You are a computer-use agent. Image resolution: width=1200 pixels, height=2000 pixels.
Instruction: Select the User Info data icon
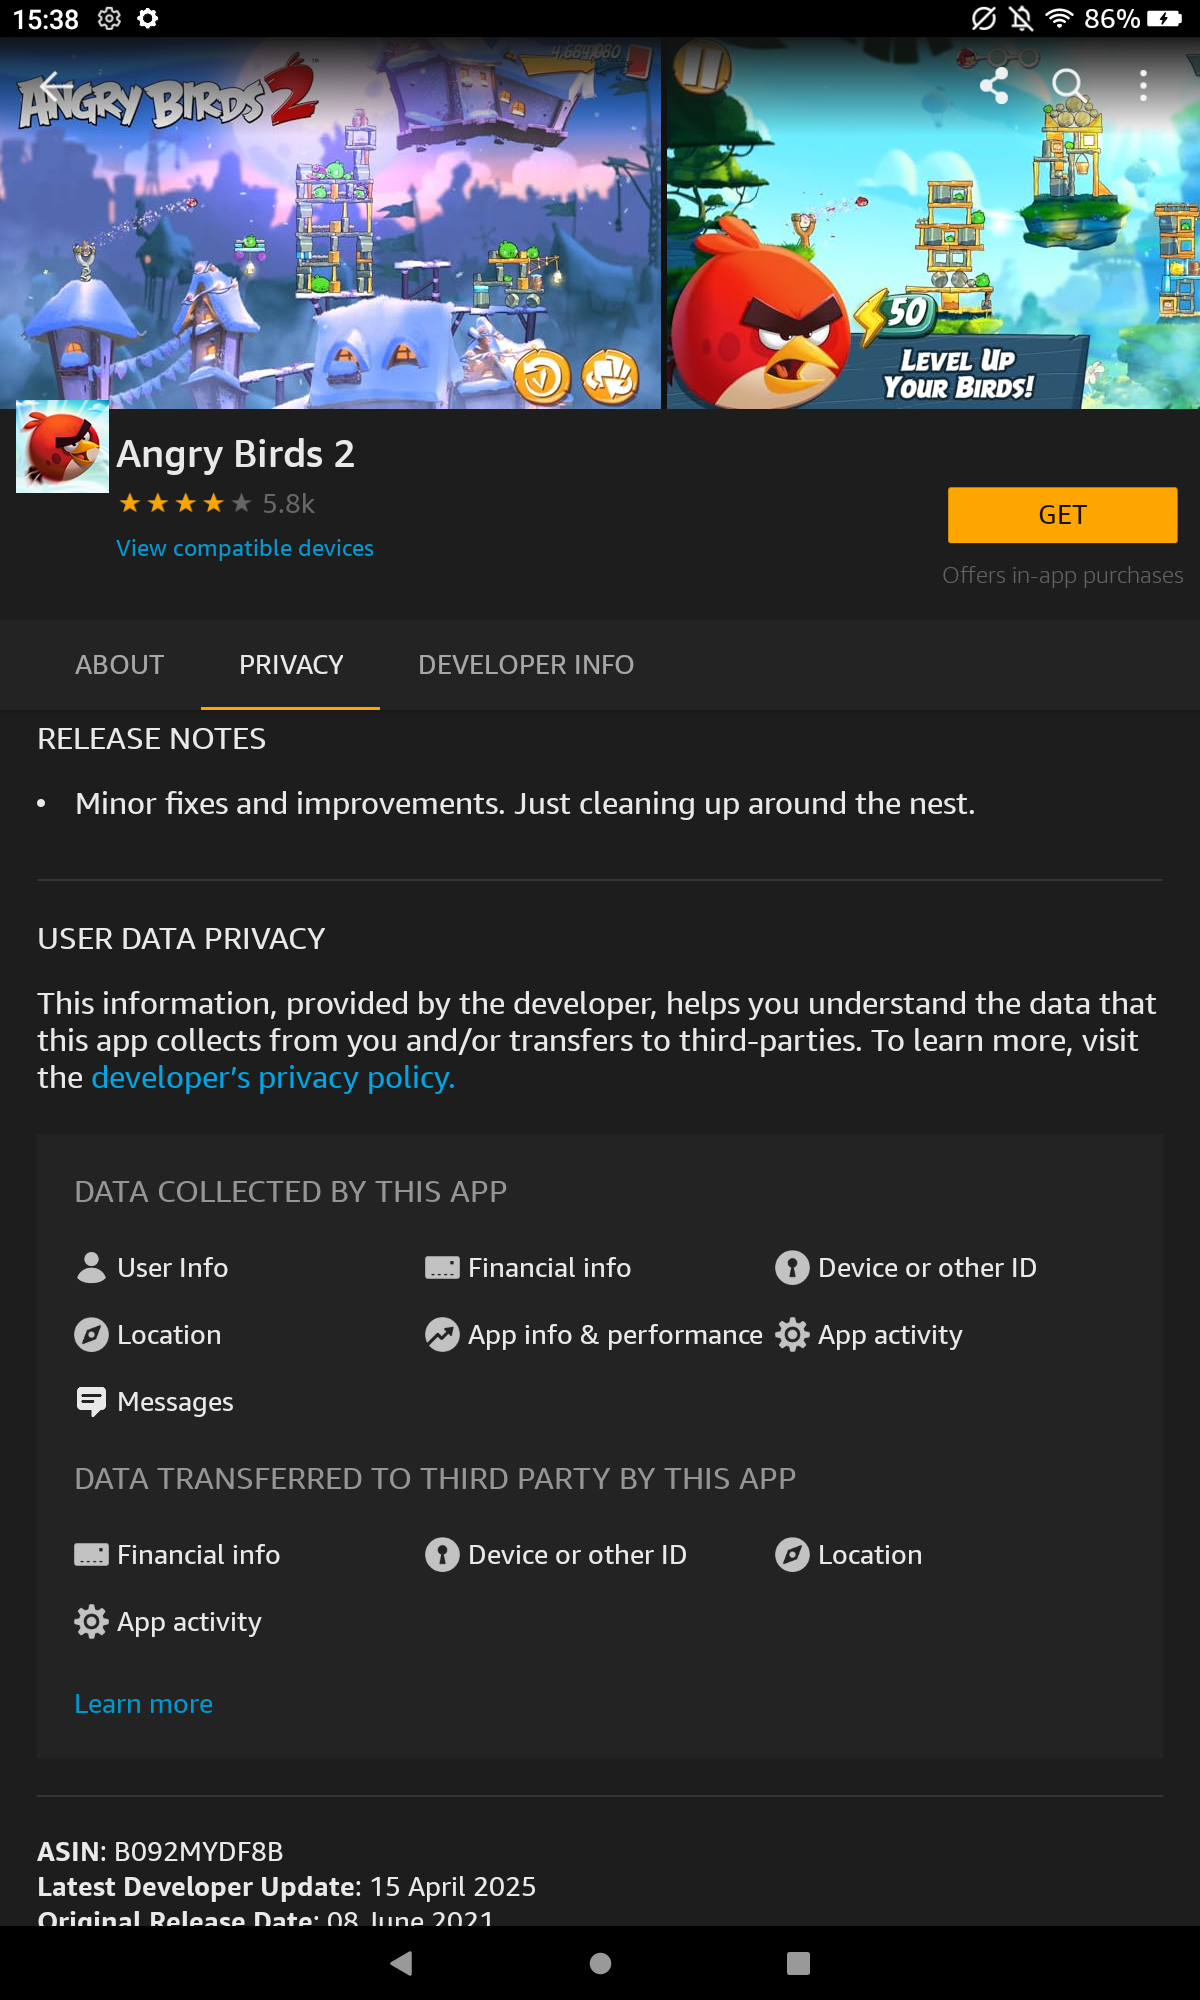click(x=91, y=1267)
